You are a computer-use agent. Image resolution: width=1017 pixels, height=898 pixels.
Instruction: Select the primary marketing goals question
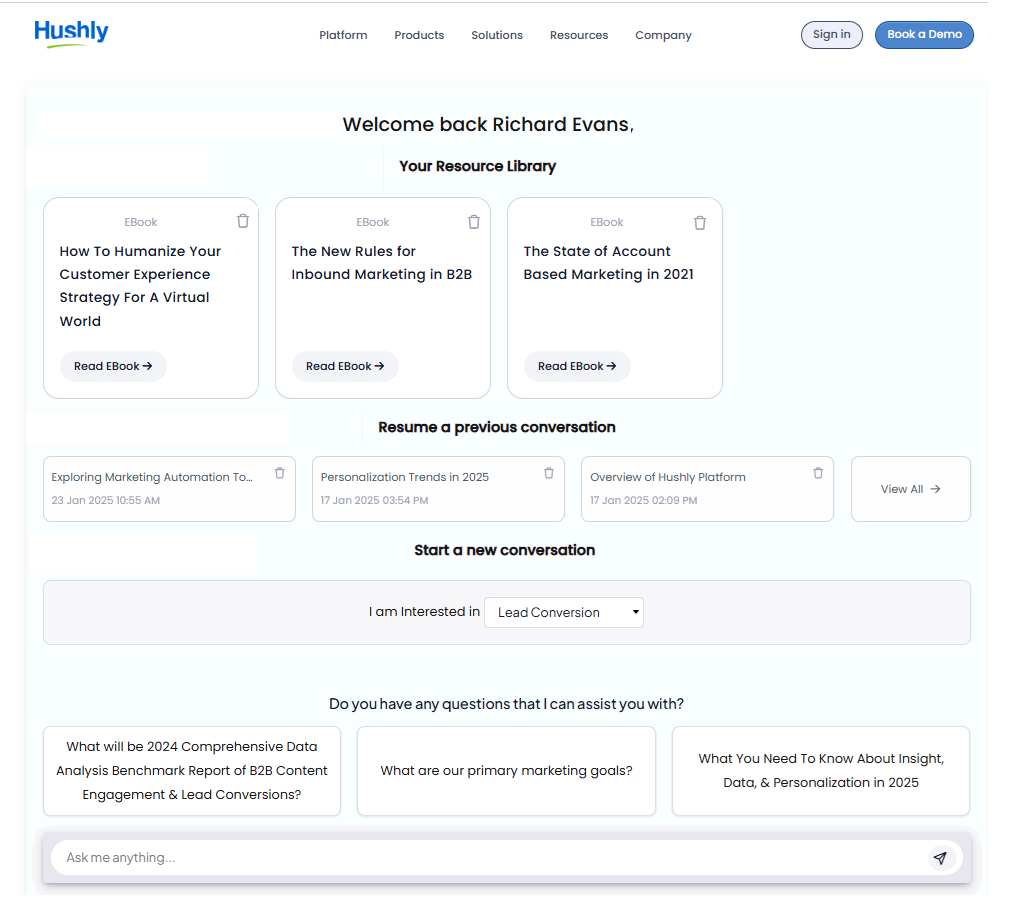507,771
